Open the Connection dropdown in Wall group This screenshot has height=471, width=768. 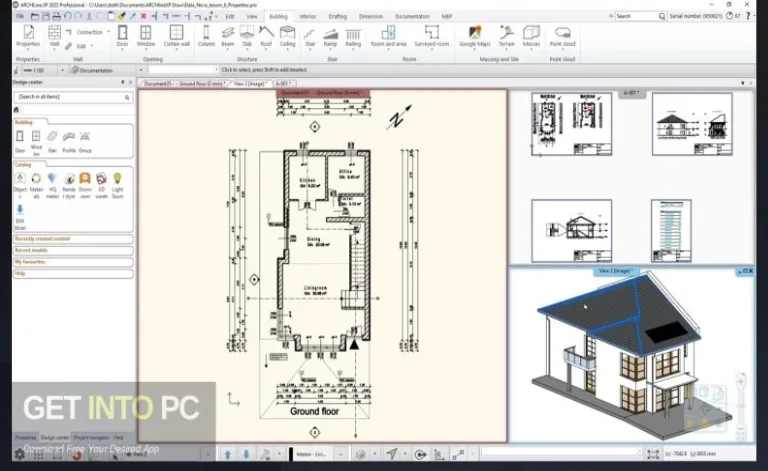pyautogui.click(x=92, y=32)
